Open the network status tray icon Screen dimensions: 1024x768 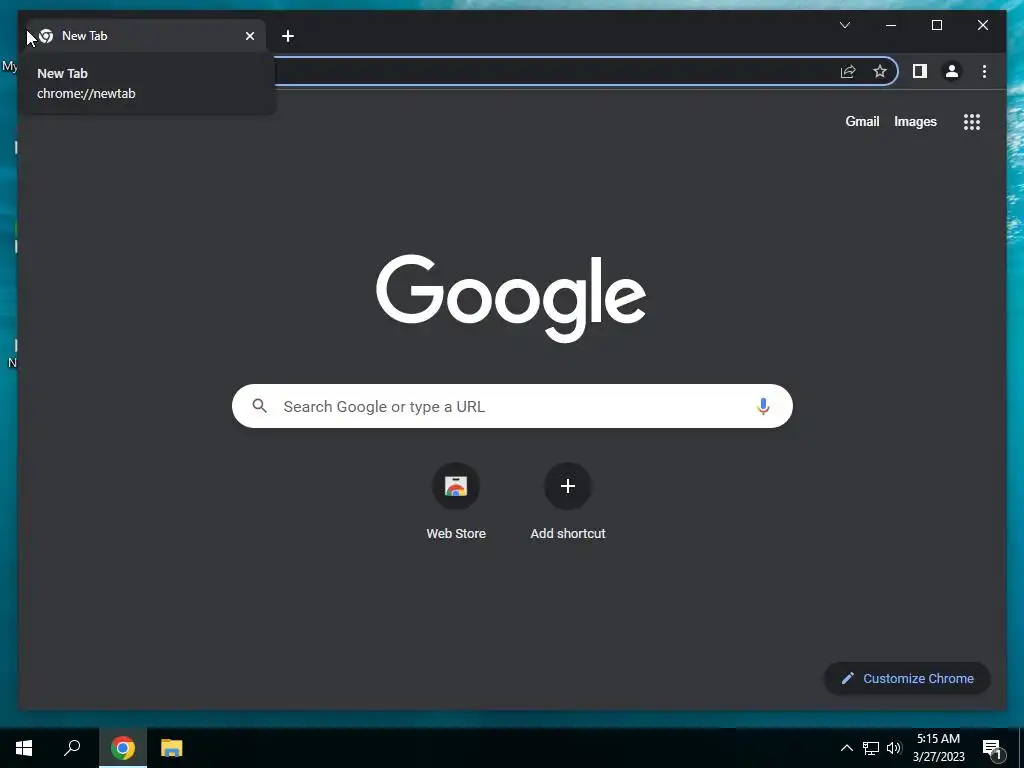pos(871,748)
